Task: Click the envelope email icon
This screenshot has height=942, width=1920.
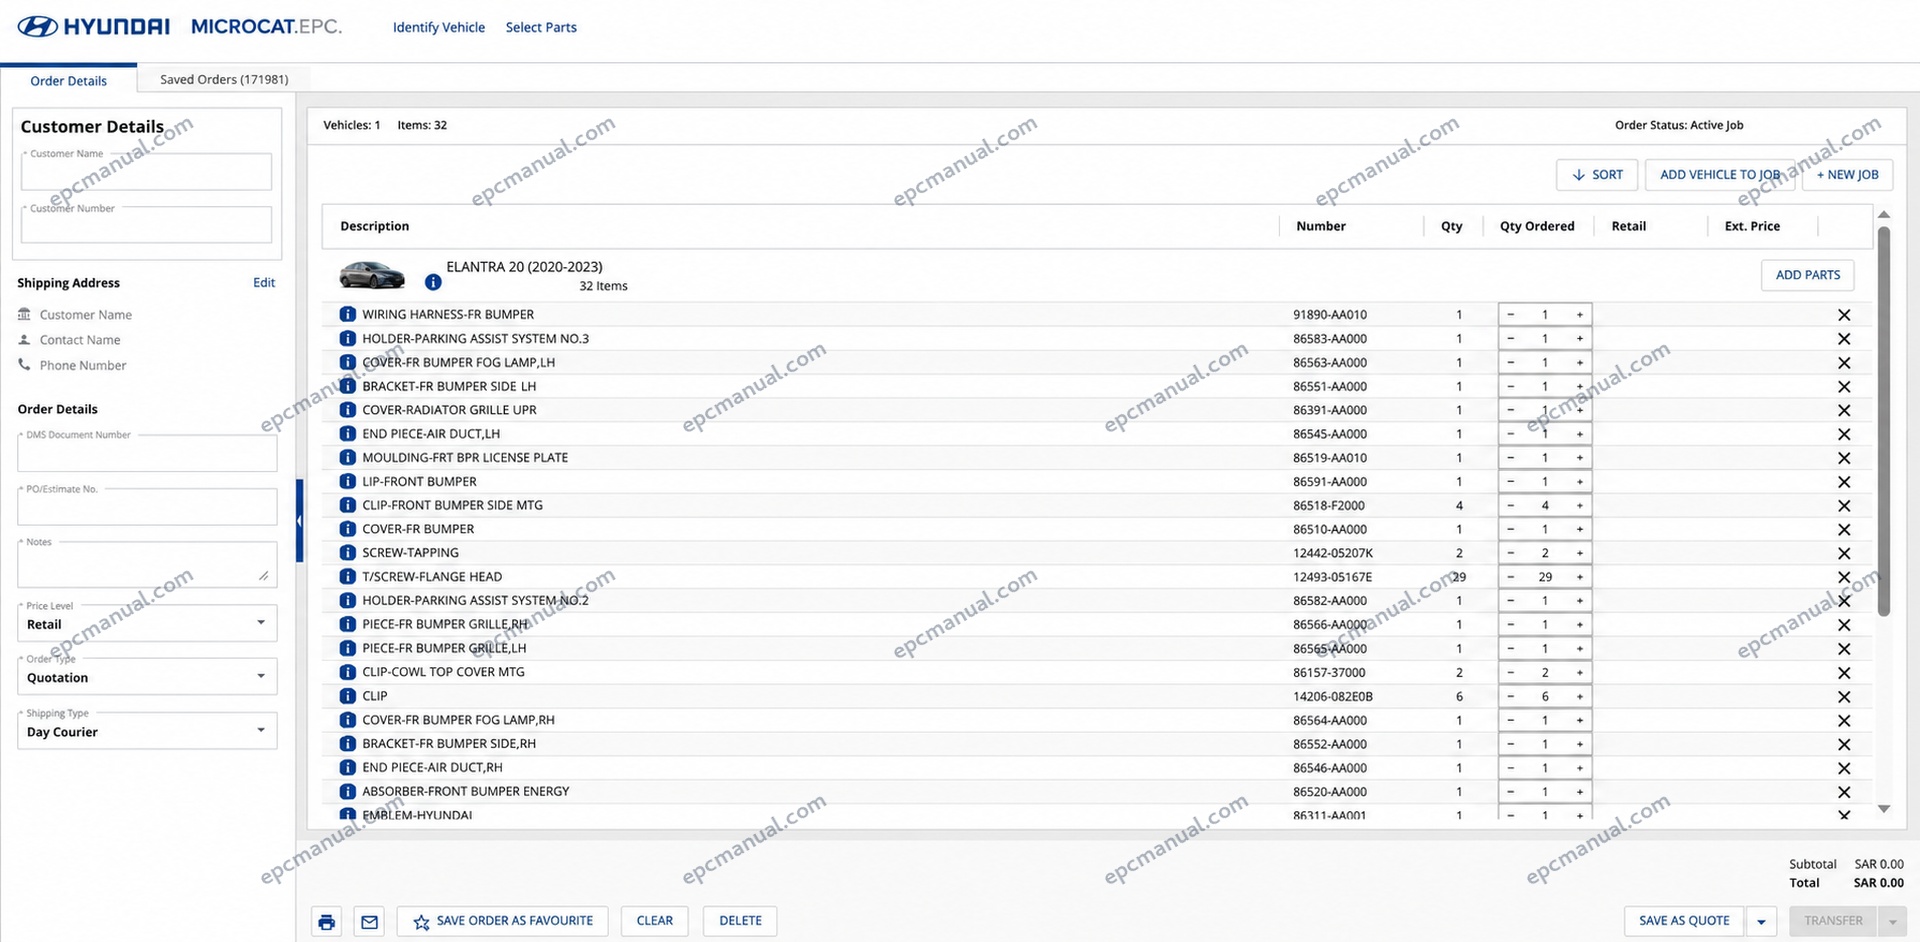Action: 369,921
